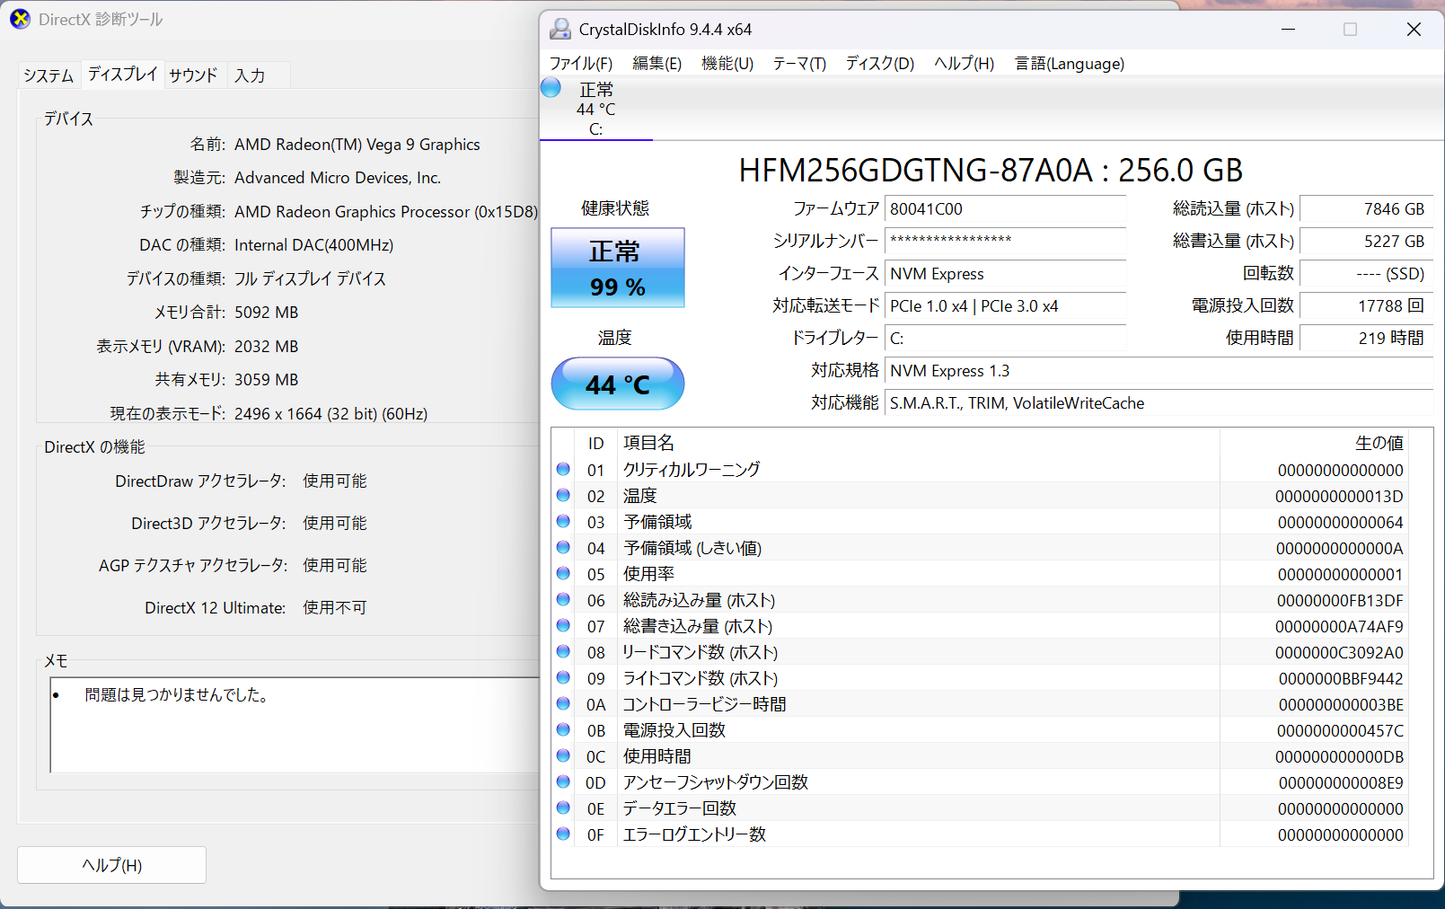Click the CrystalDiskInfo app icon in title bar

pyautogui.click(x=560, y=30)
